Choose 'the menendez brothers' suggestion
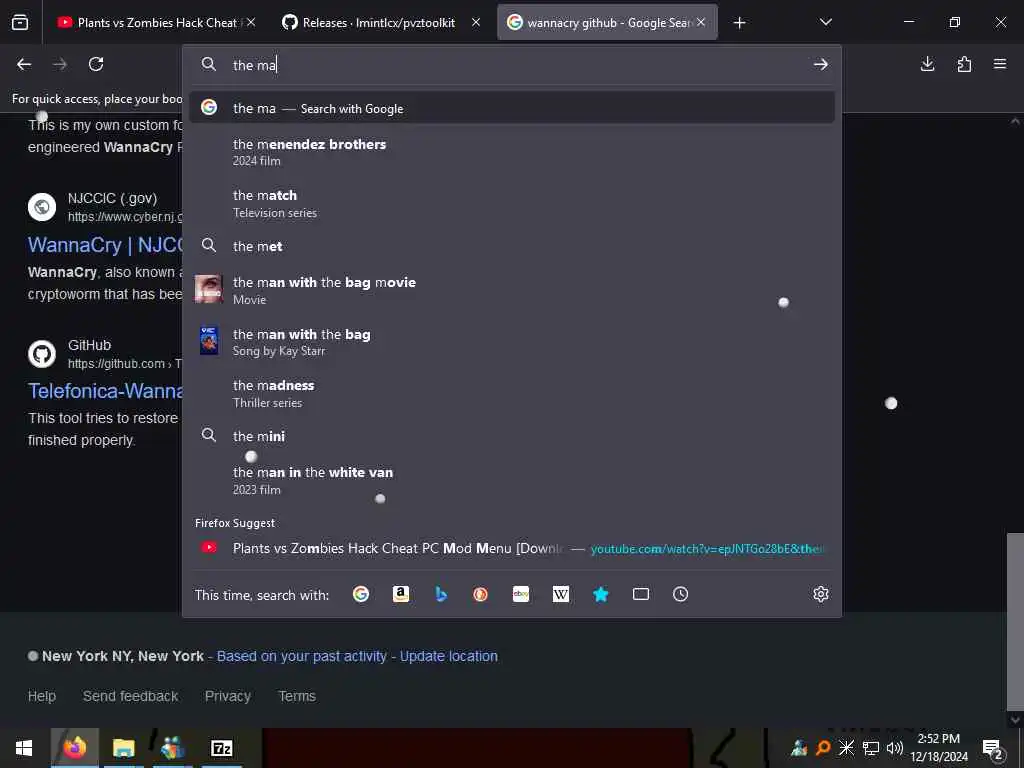Viewport: 1024px width, 768px height. 511,152
